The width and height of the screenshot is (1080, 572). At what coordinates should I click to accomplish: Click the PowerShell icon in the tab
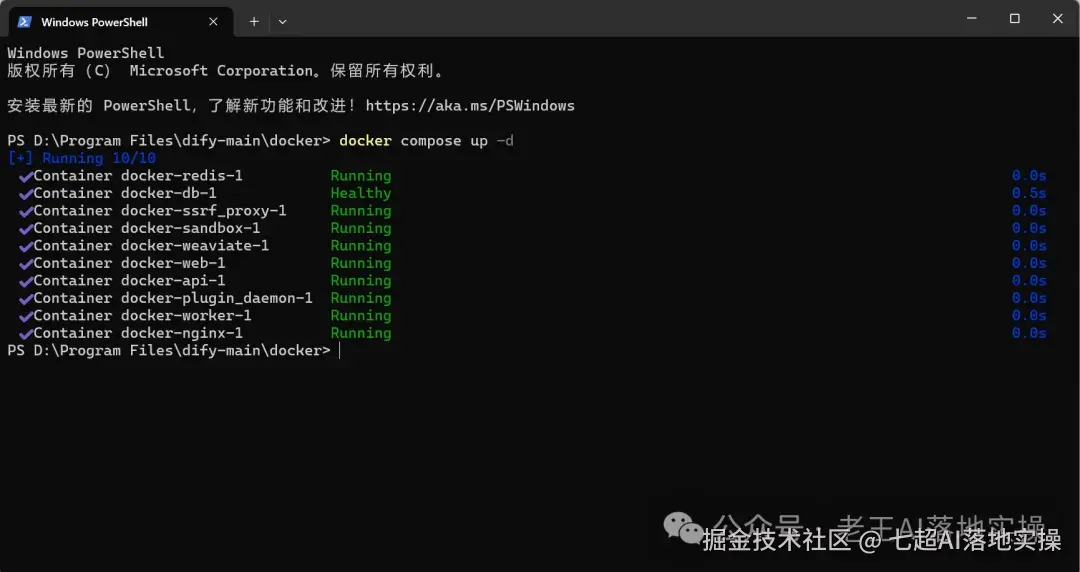tap(24, 21)
